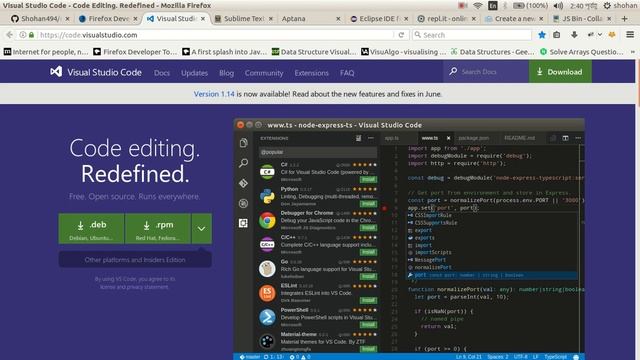This screenshot has height=360, width=640.
Task: Open the Blog menu item
Action: (226, 73)
